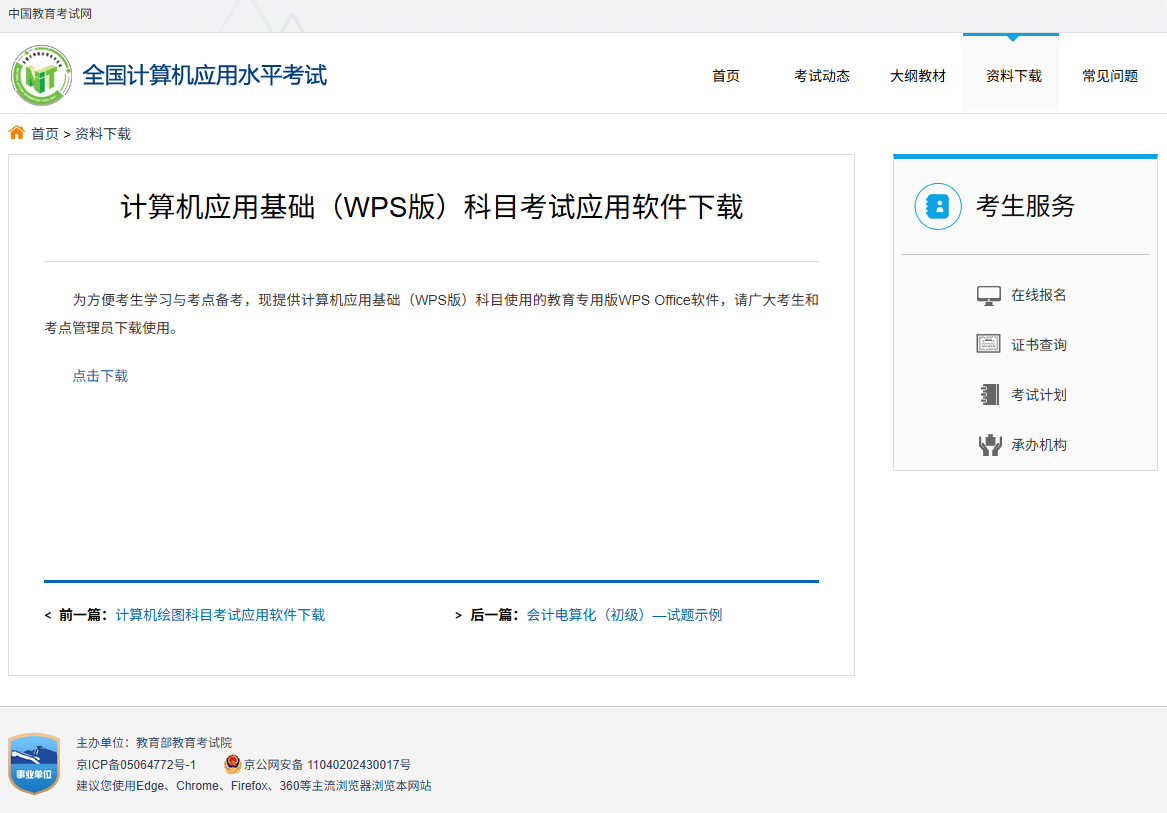Open previous article 计算机绘图科目考试应用软件下载
The width and height of the screenshot is (1167, 813).
(220, 615)
